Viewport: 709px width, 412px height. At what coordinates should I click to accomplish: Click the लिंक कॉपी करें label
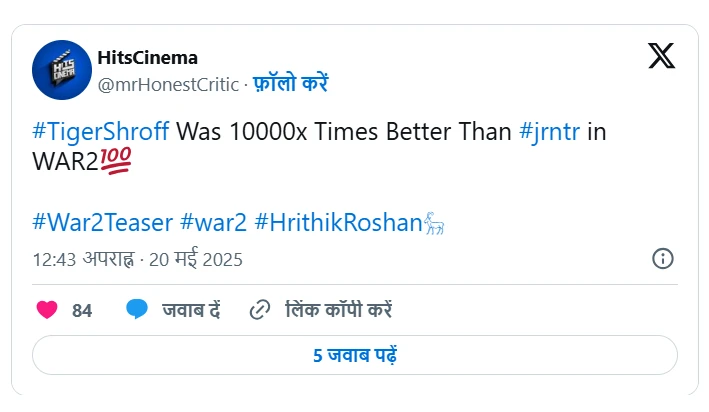point(339,310)
